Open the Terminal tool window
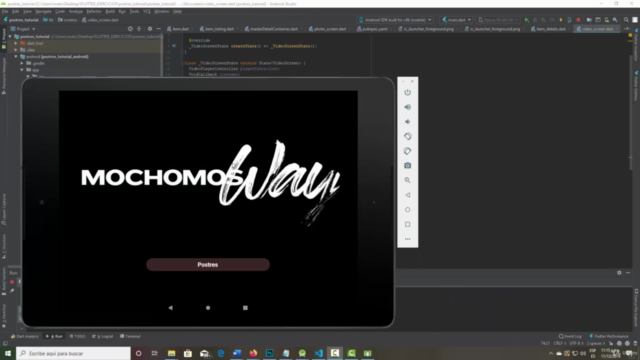 (130, 336)
